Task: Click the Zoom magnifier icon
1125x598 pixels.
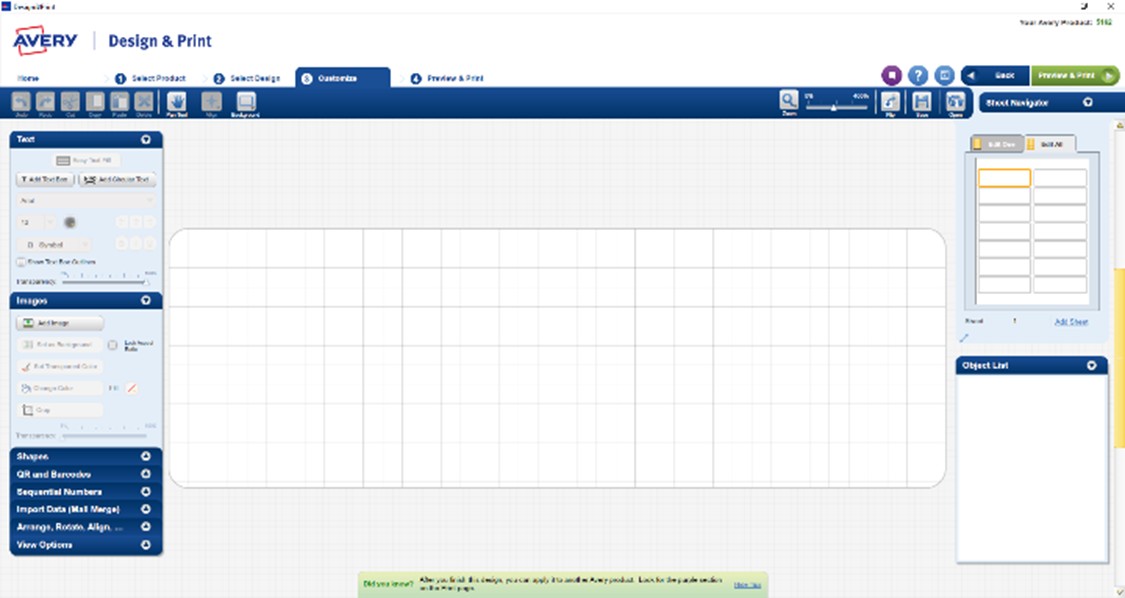Action: pyautogui.click(x=789, y=101)
